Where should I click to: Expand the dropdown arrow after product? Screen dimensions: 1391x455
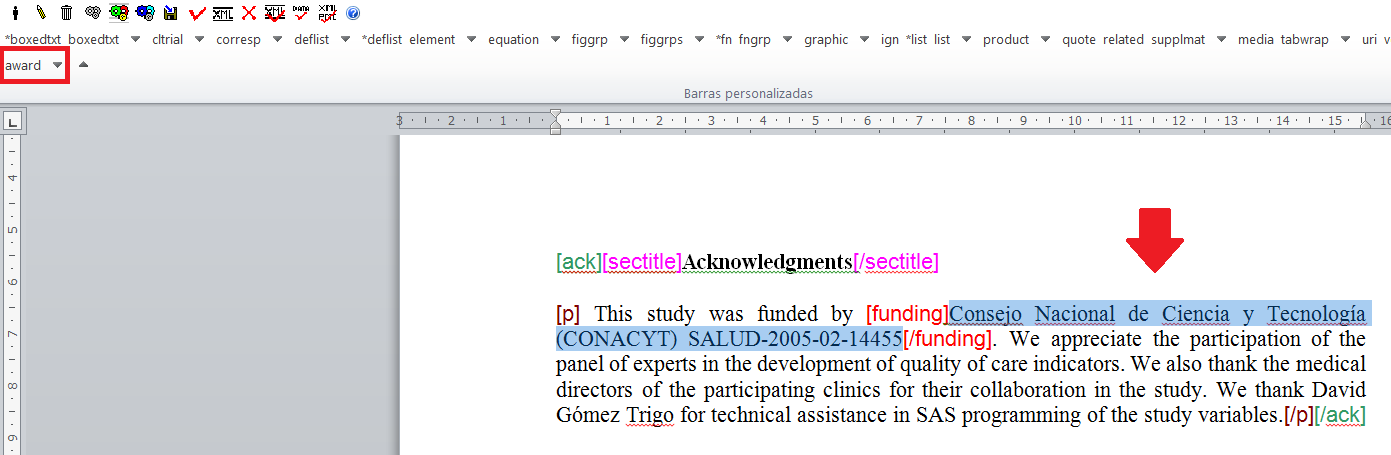(1045, 40)
